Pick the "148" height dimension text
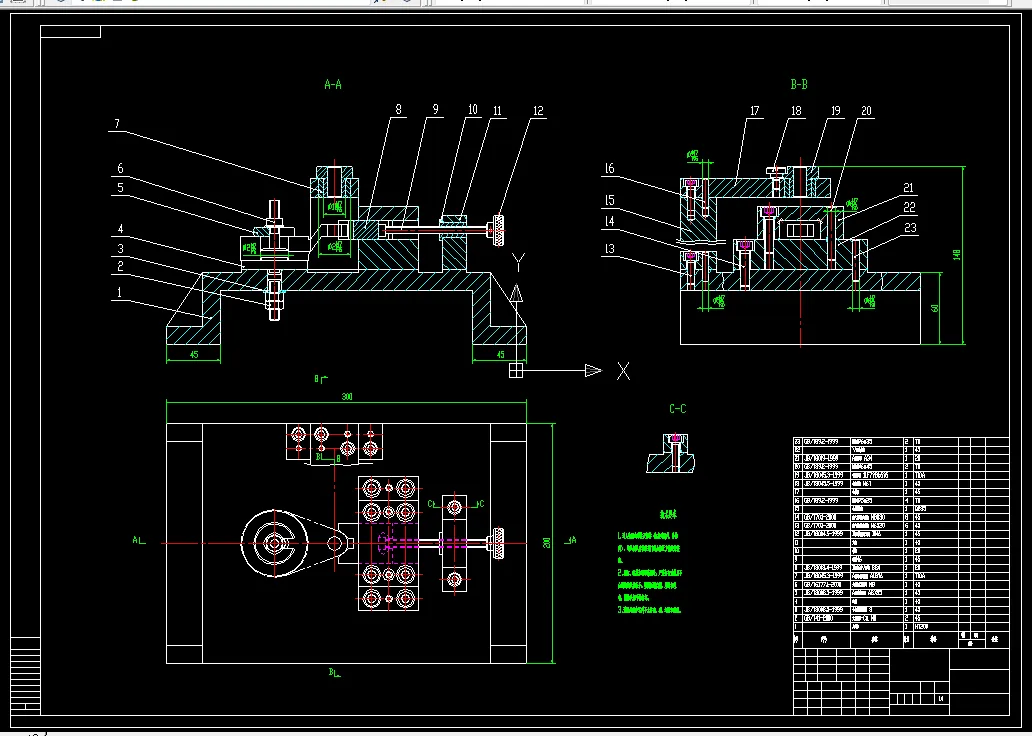Screen dimensions: 1032x736 (957, 254)
